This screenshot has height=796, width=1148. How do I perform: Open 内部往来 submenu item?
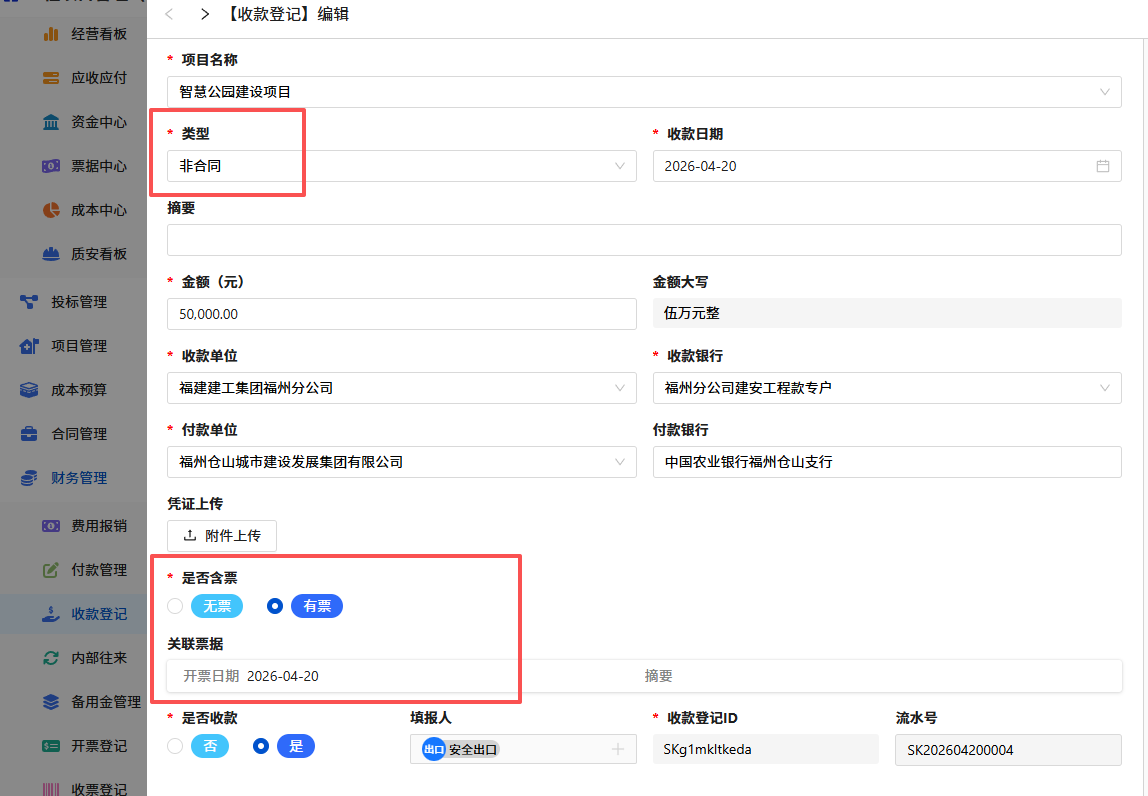99,658
